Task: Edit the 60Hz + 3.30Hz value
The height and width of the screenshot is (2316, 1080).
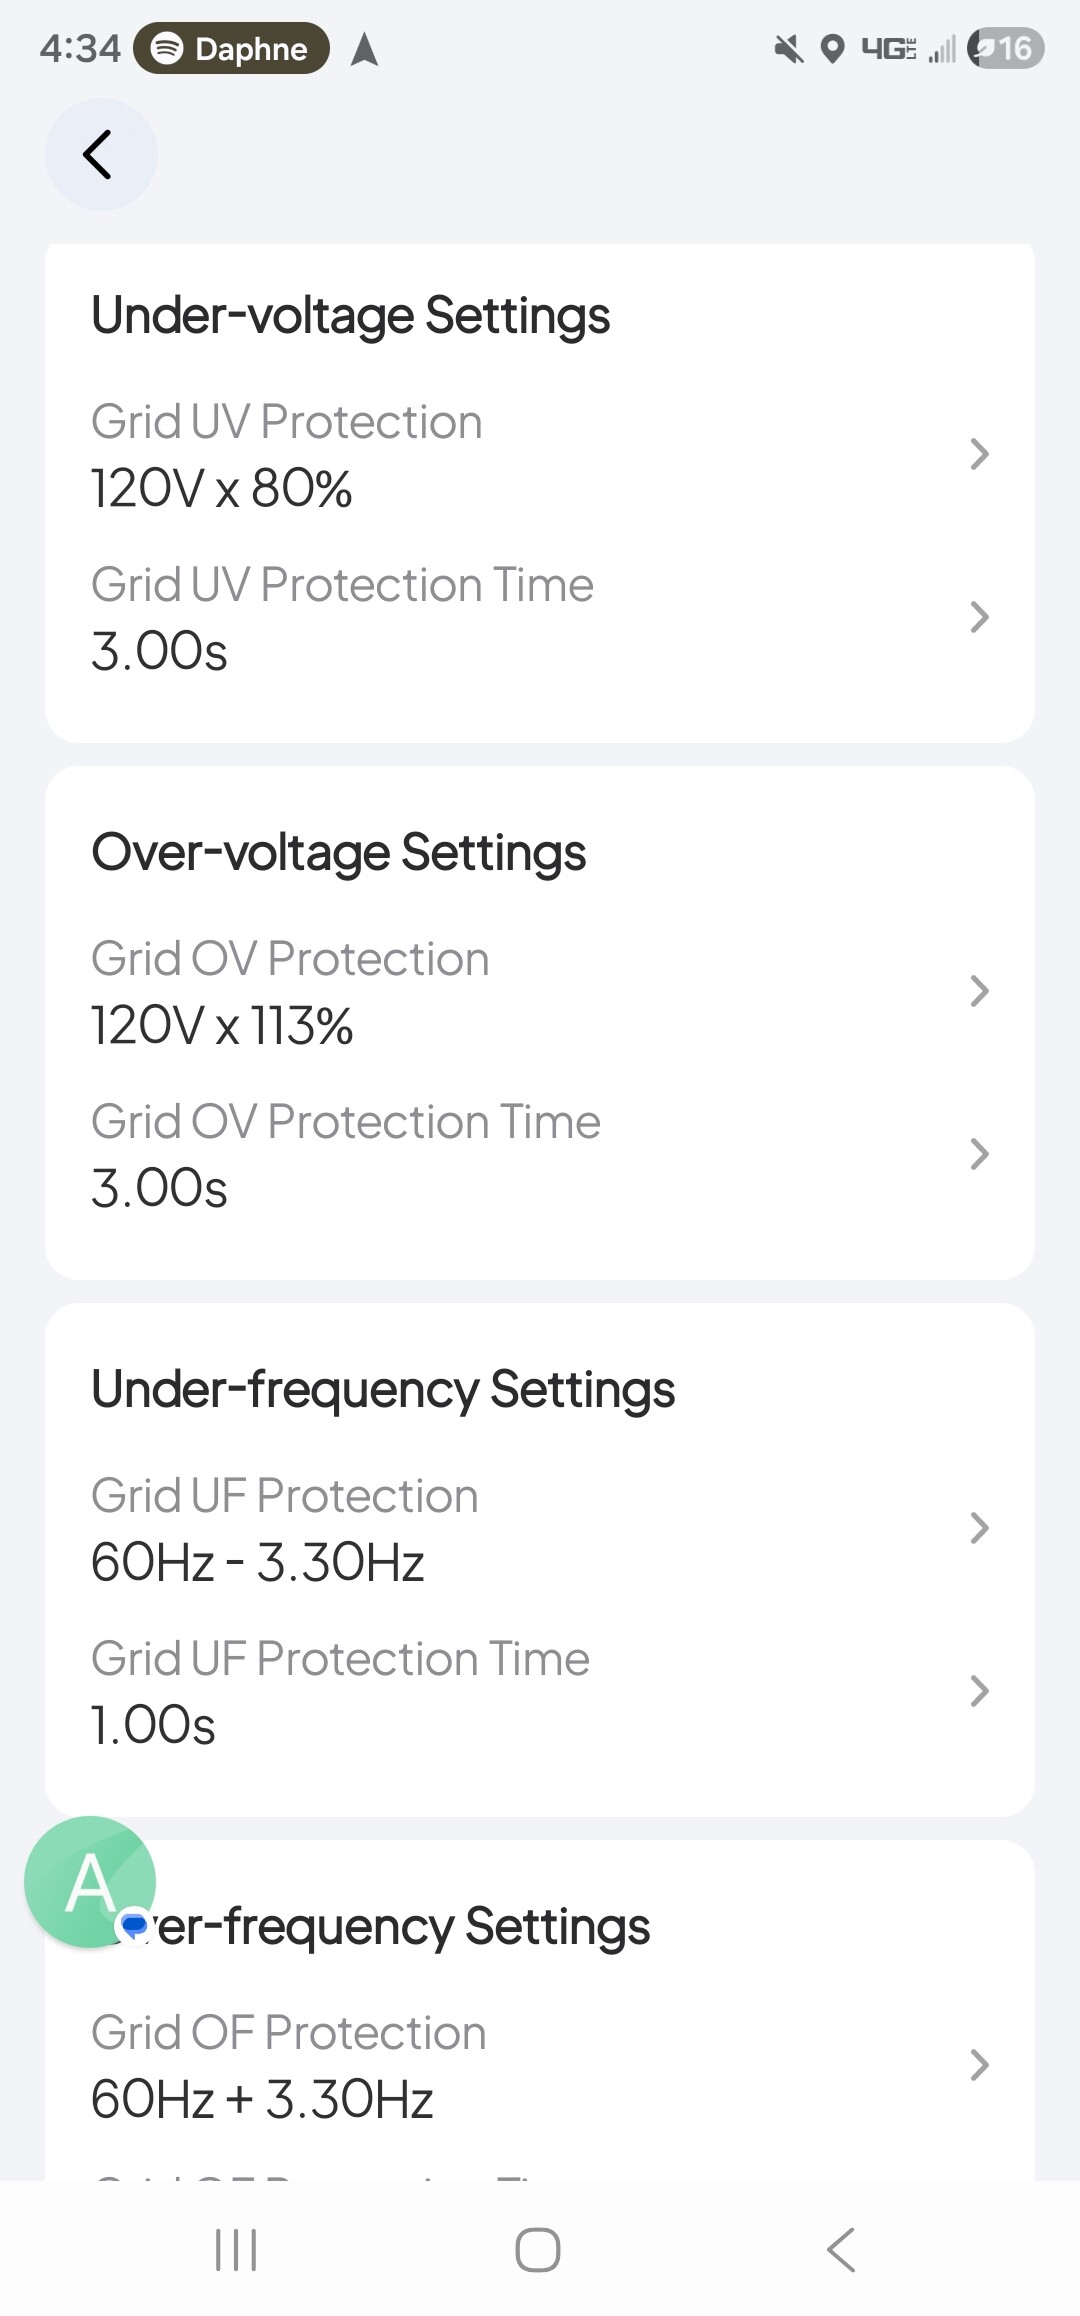Action: point(262,2100)
